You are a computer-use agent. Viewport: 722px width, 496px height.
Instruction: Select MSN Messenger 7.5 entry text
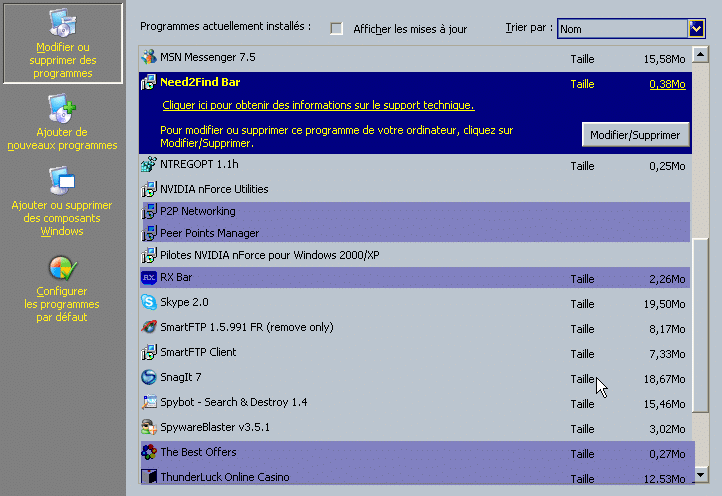[x=208, y=57]
